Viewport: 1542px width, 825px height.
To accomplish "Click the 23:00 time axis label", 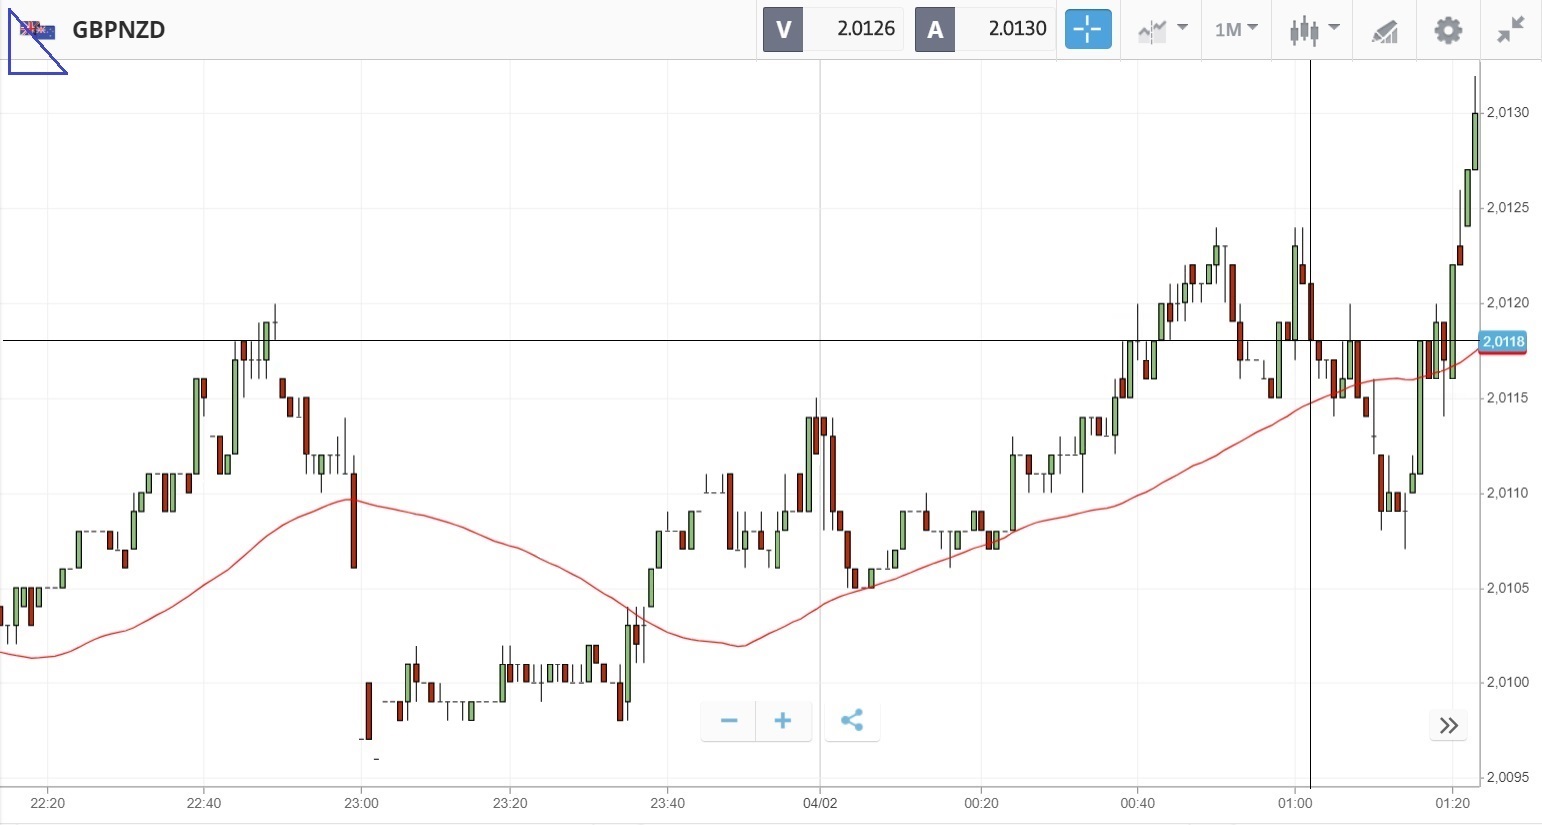I will (361, 803).
